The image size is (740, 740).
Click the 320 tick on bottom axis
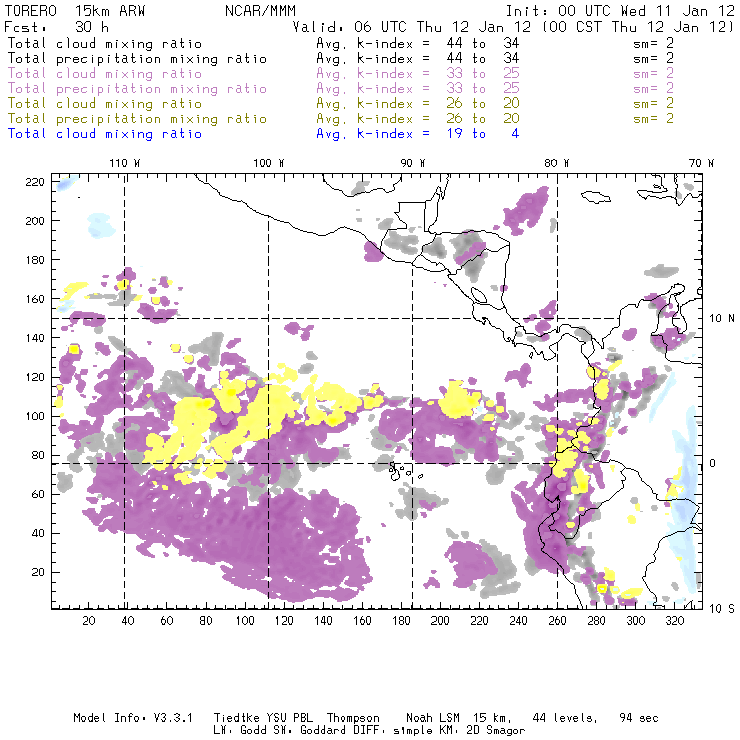tap(675, 621)
